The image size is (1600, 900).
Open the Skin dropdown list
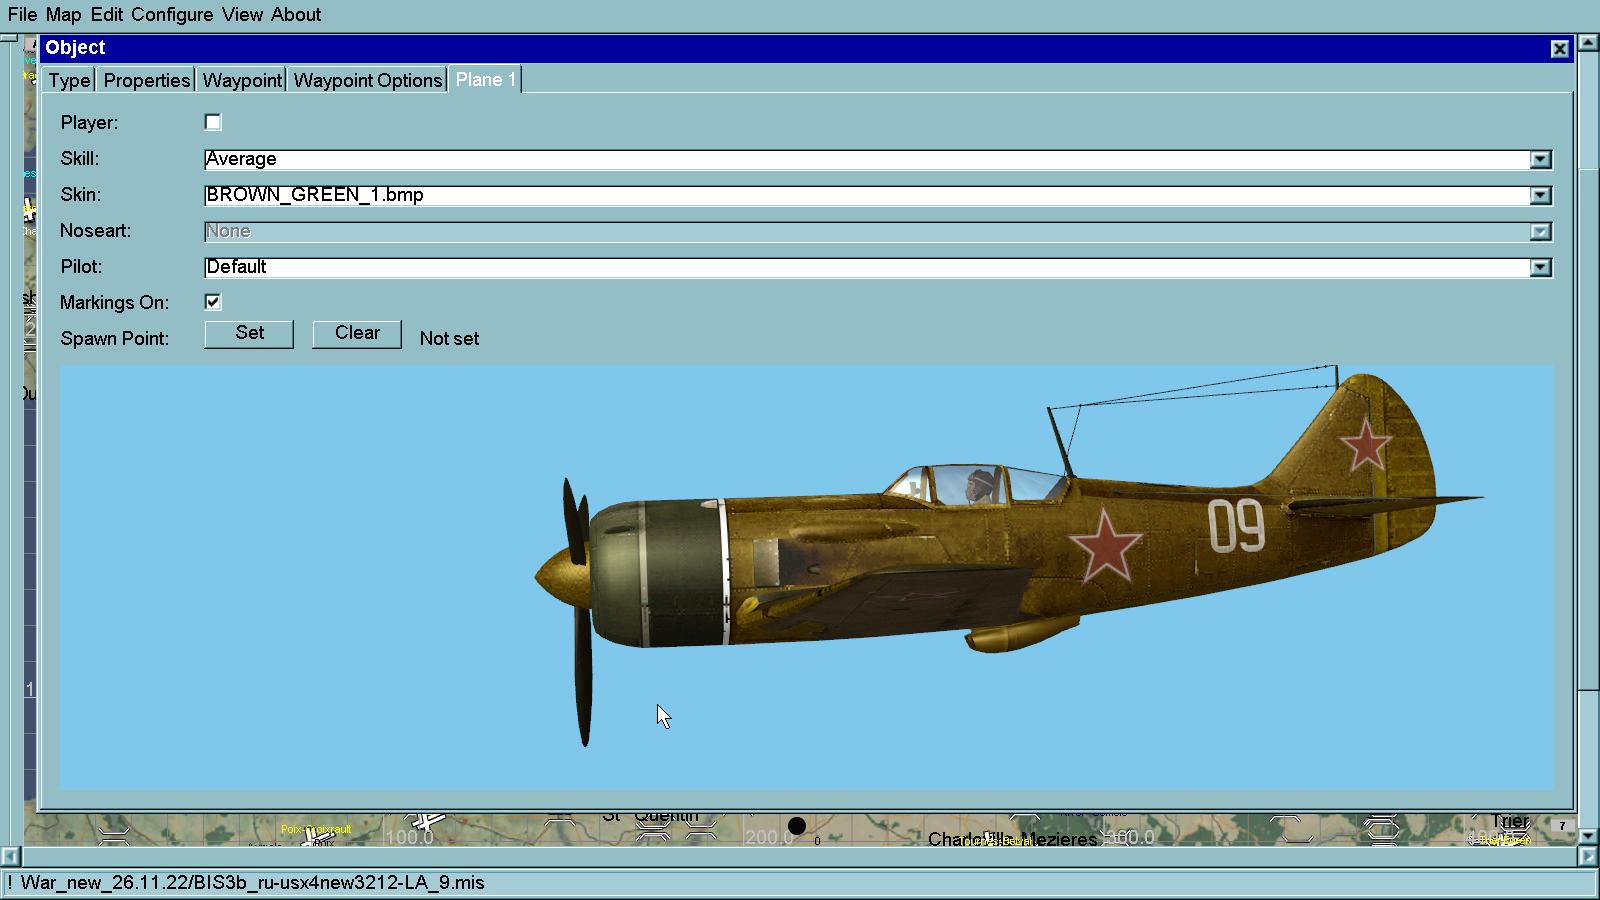tap(1540, 195)
